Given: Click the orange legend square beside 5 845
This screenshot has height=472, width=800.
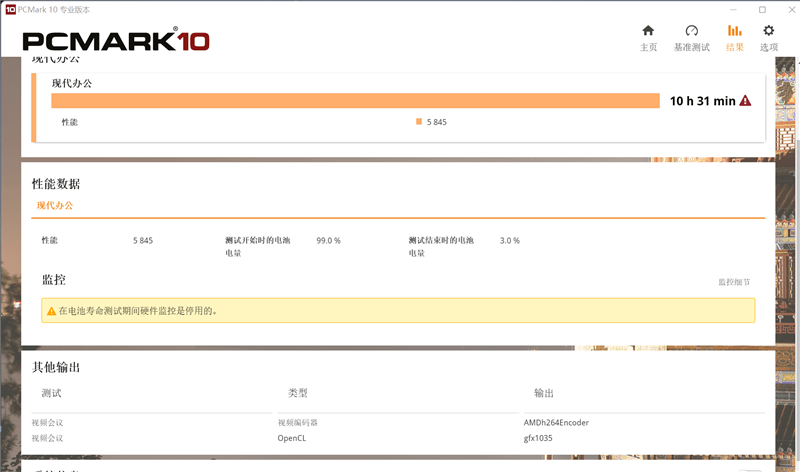Looking at the screenshot, I should [x=419, y=121].
